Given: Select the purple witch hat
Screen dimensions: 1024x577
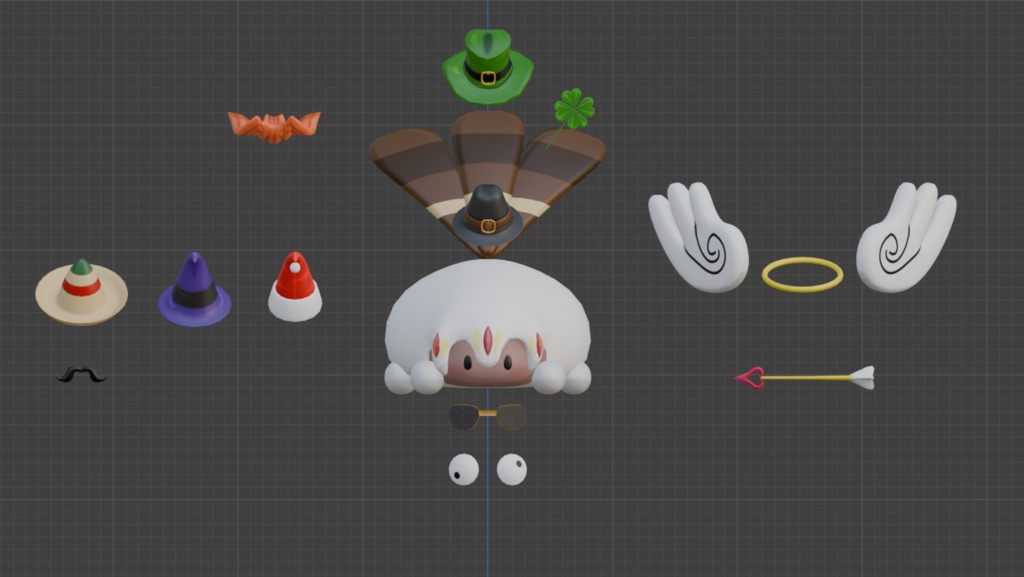Looking at the screenshot, I should (195, 290).
